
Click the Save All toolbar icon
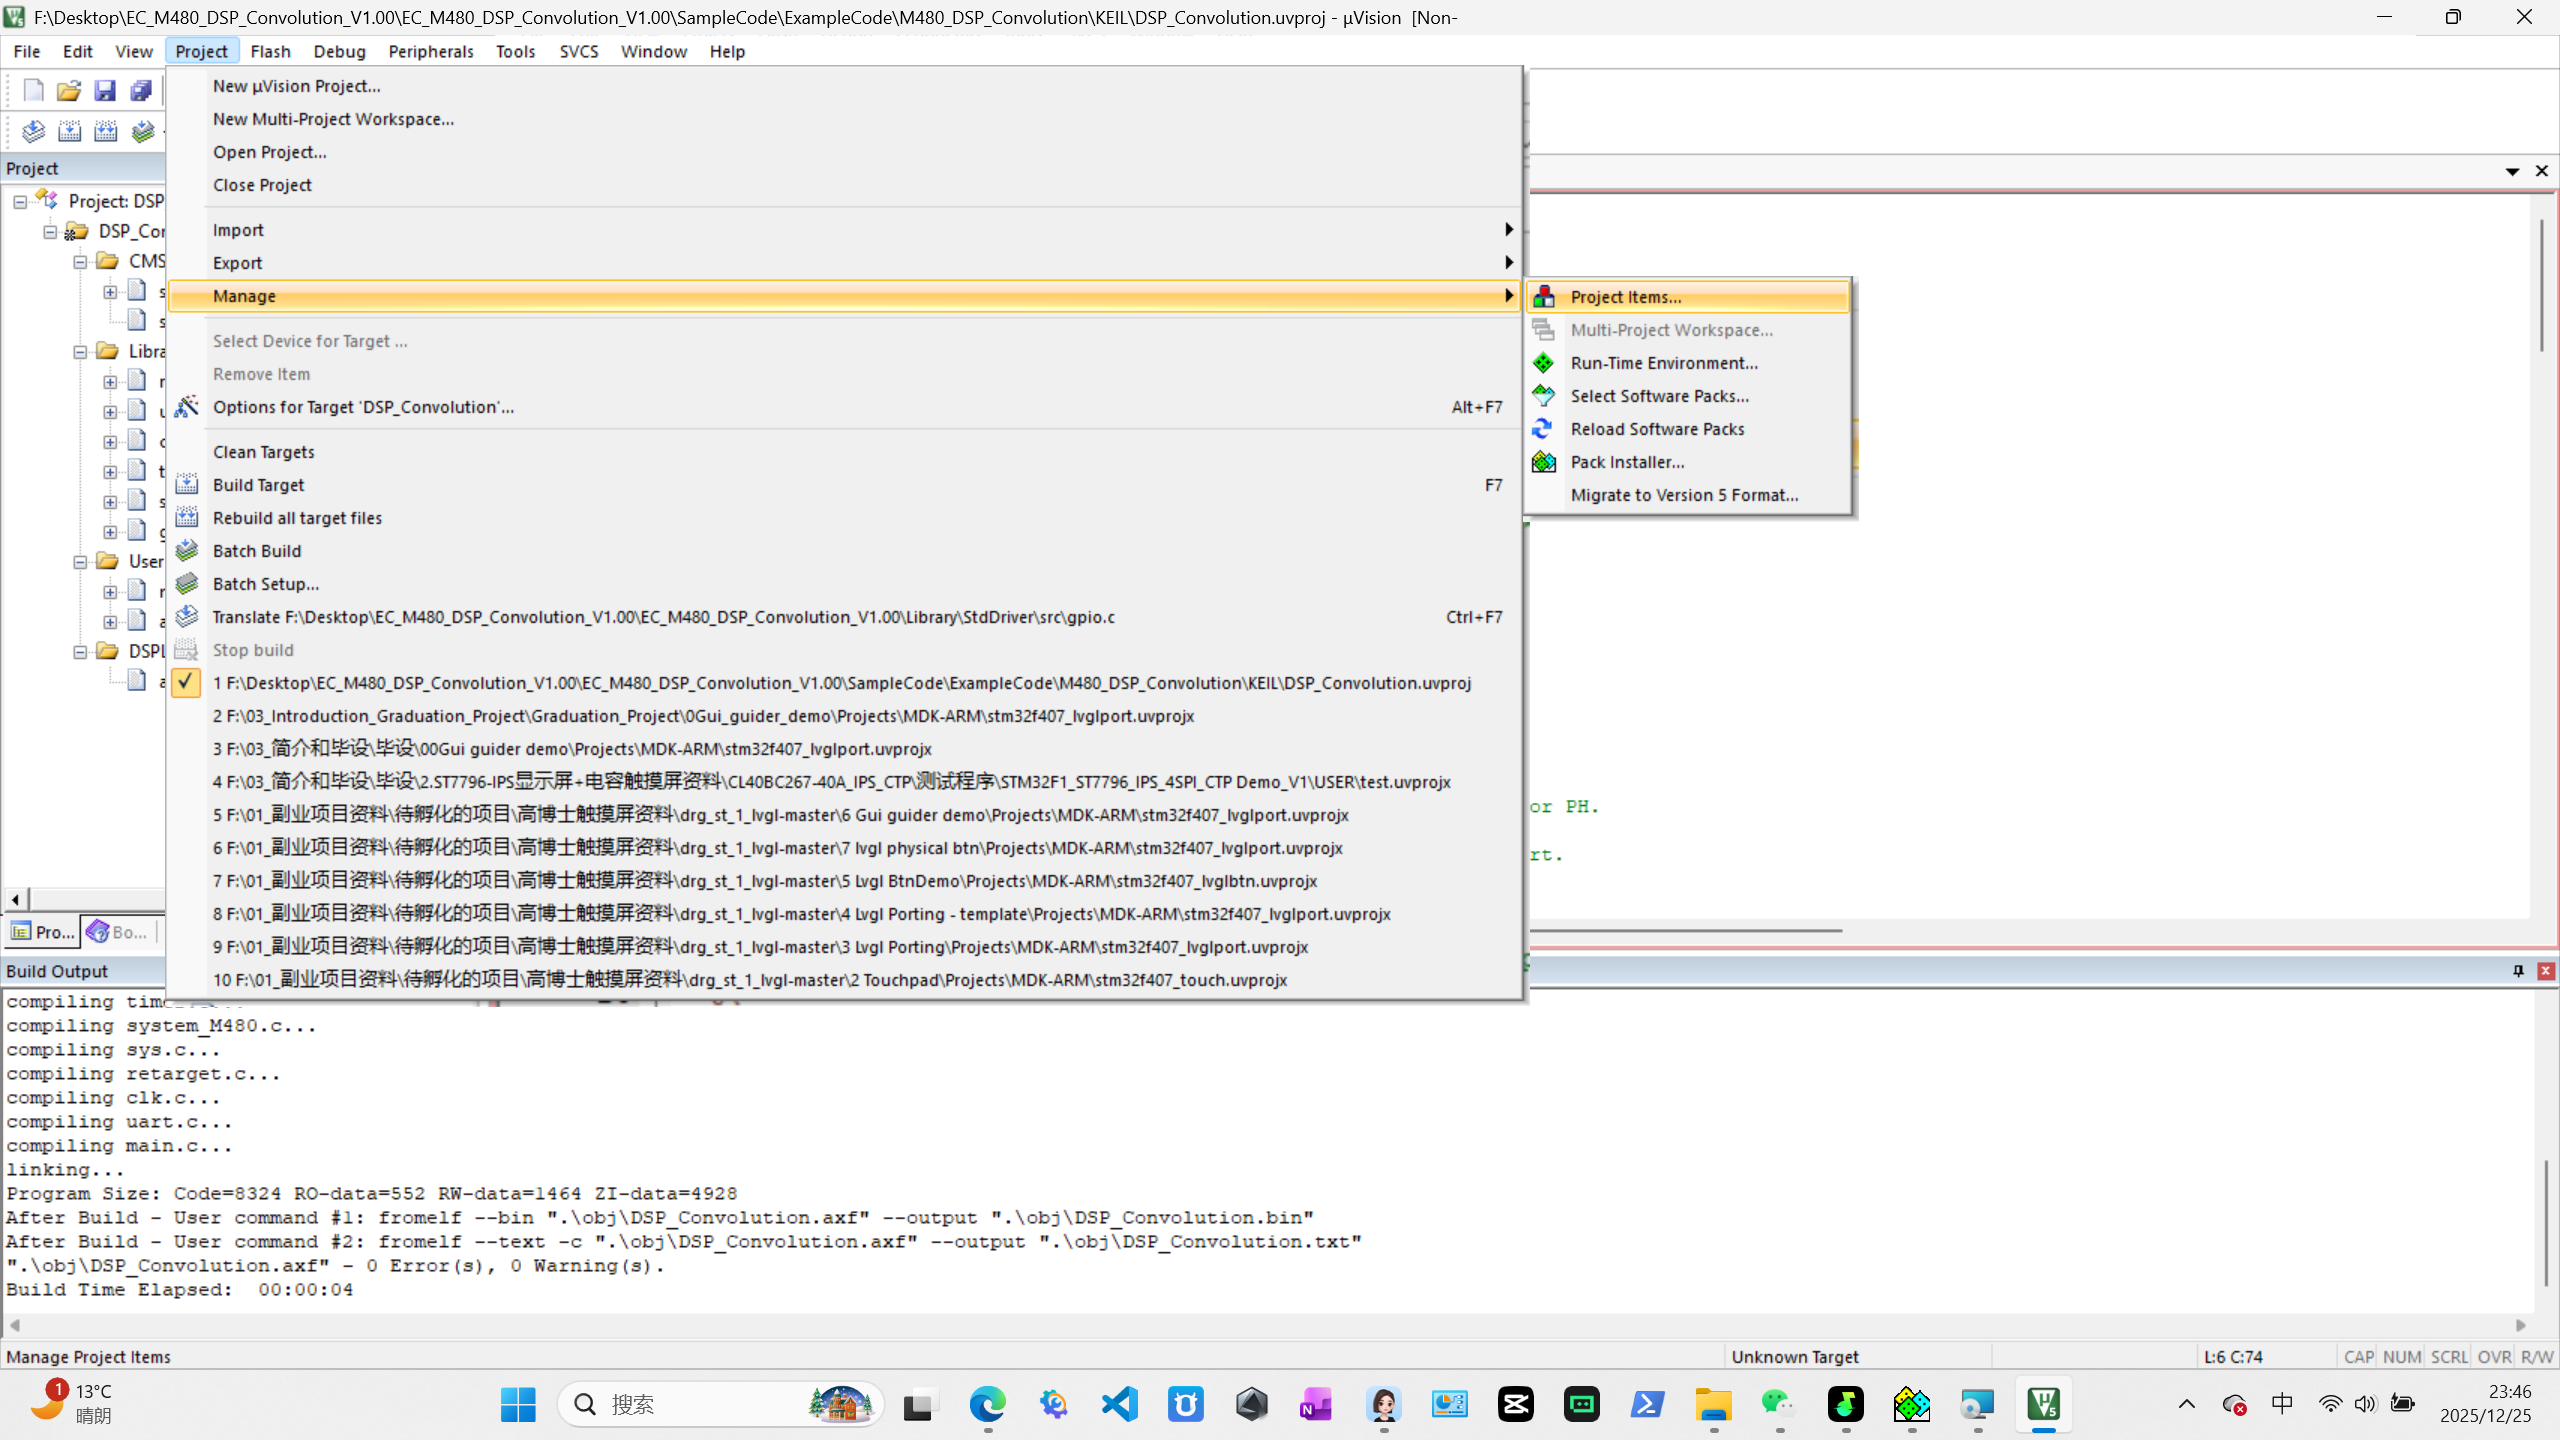(x=141, y=90)
